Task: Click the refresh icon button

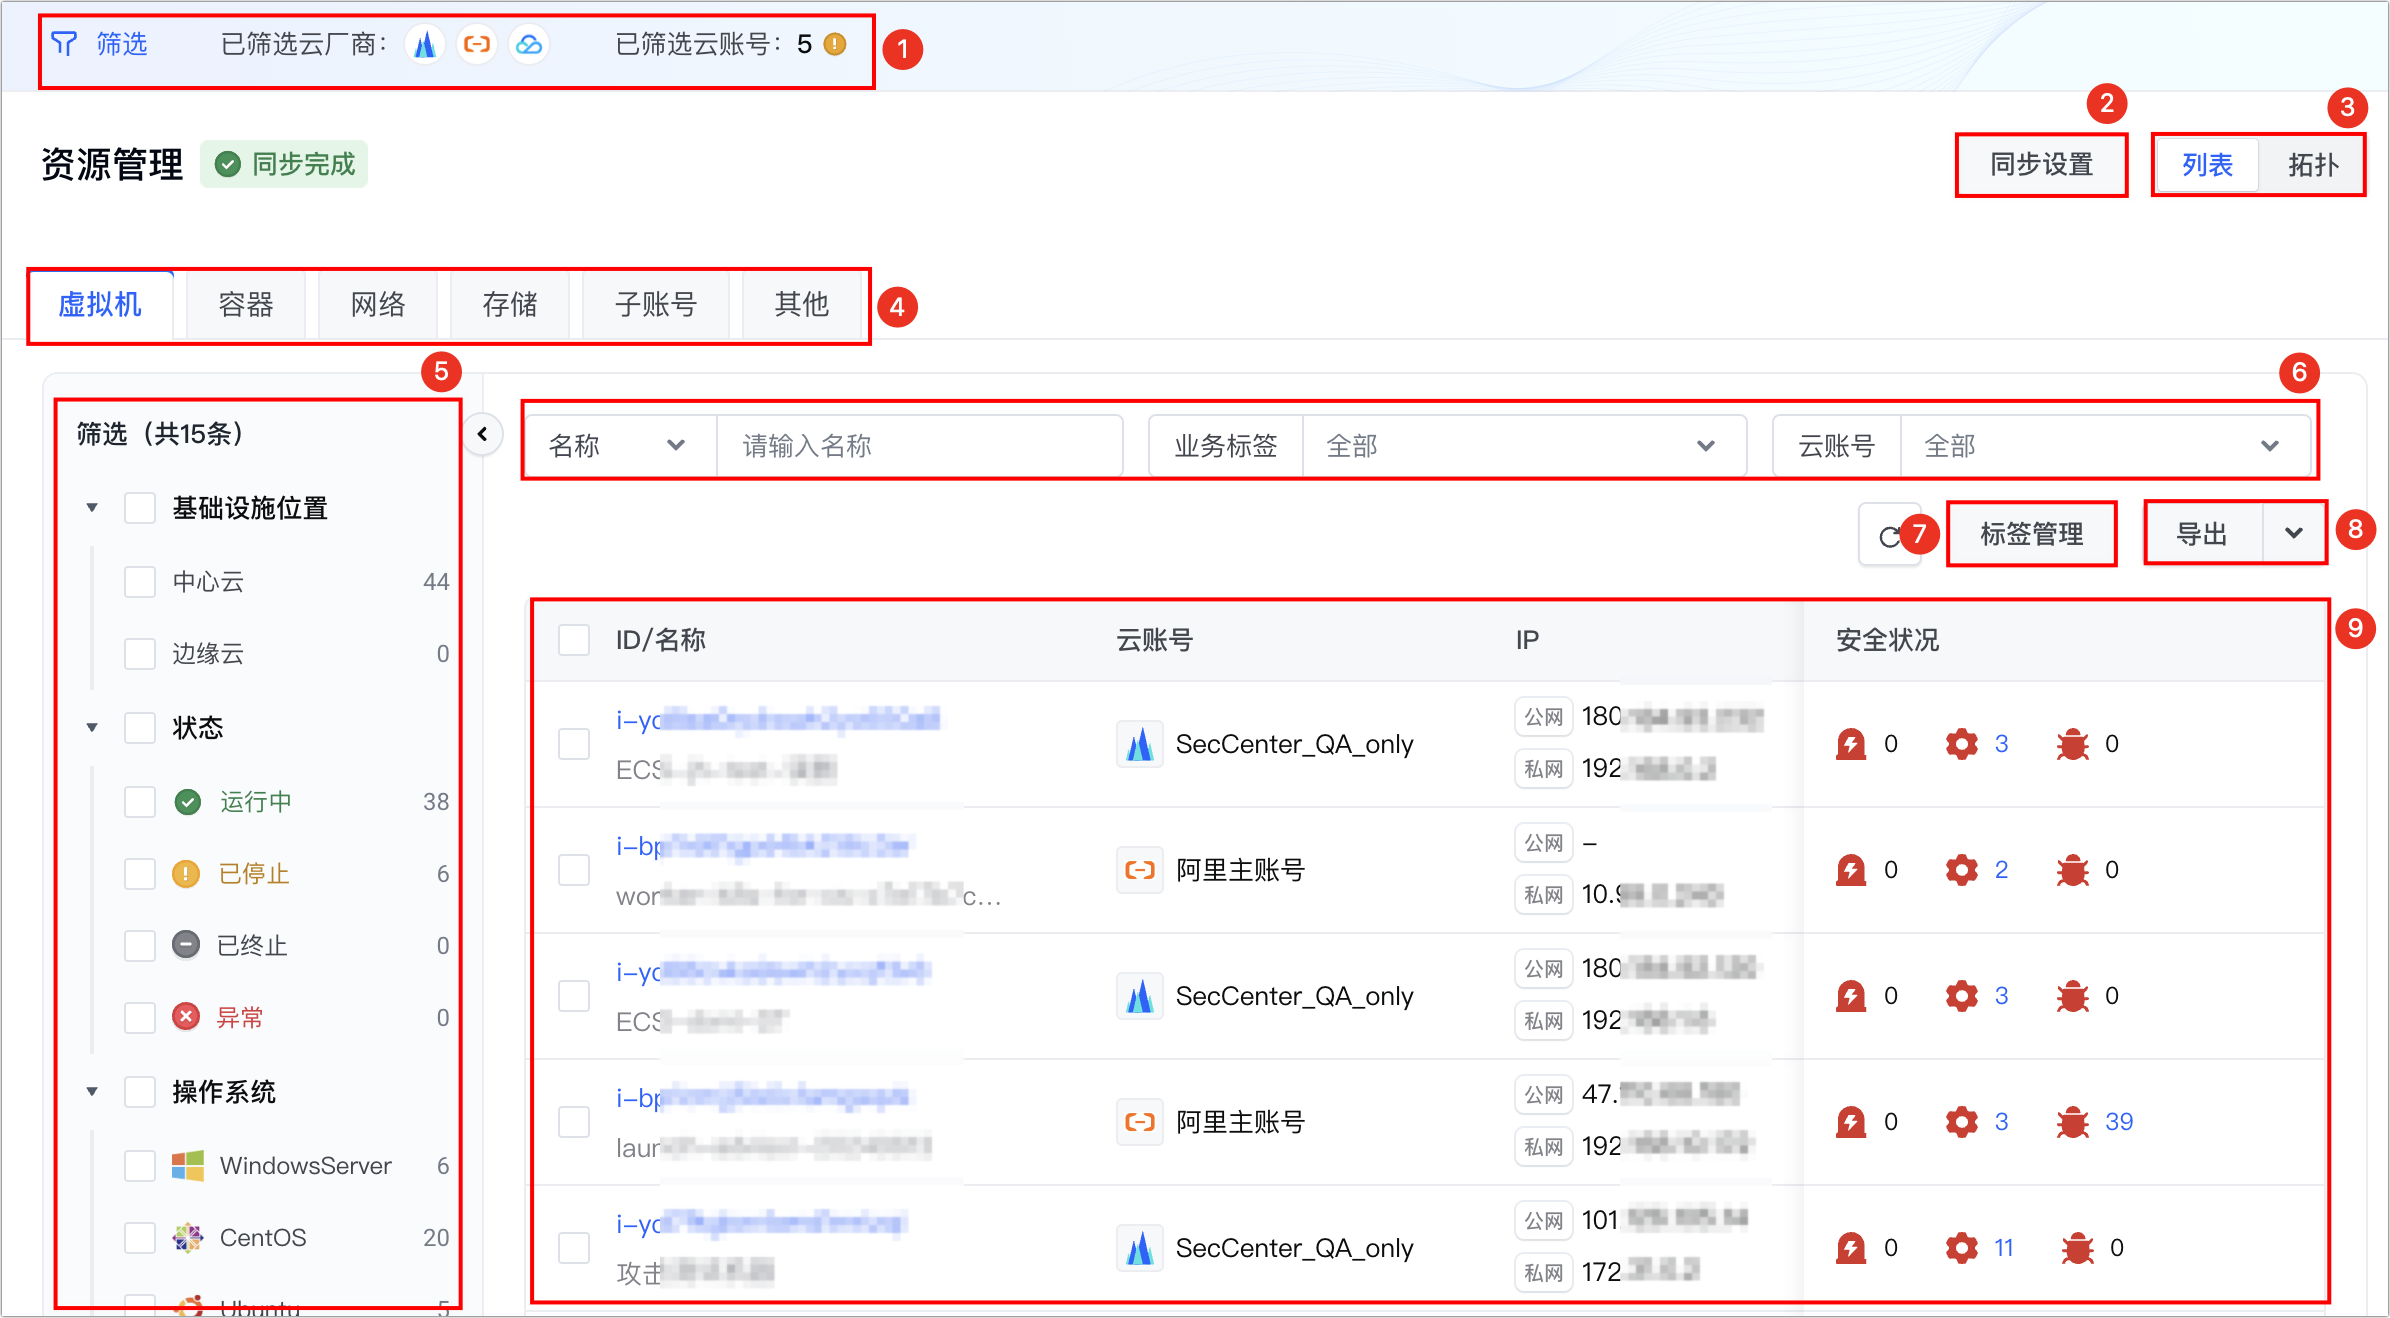Action: (x=1888, y=535)
